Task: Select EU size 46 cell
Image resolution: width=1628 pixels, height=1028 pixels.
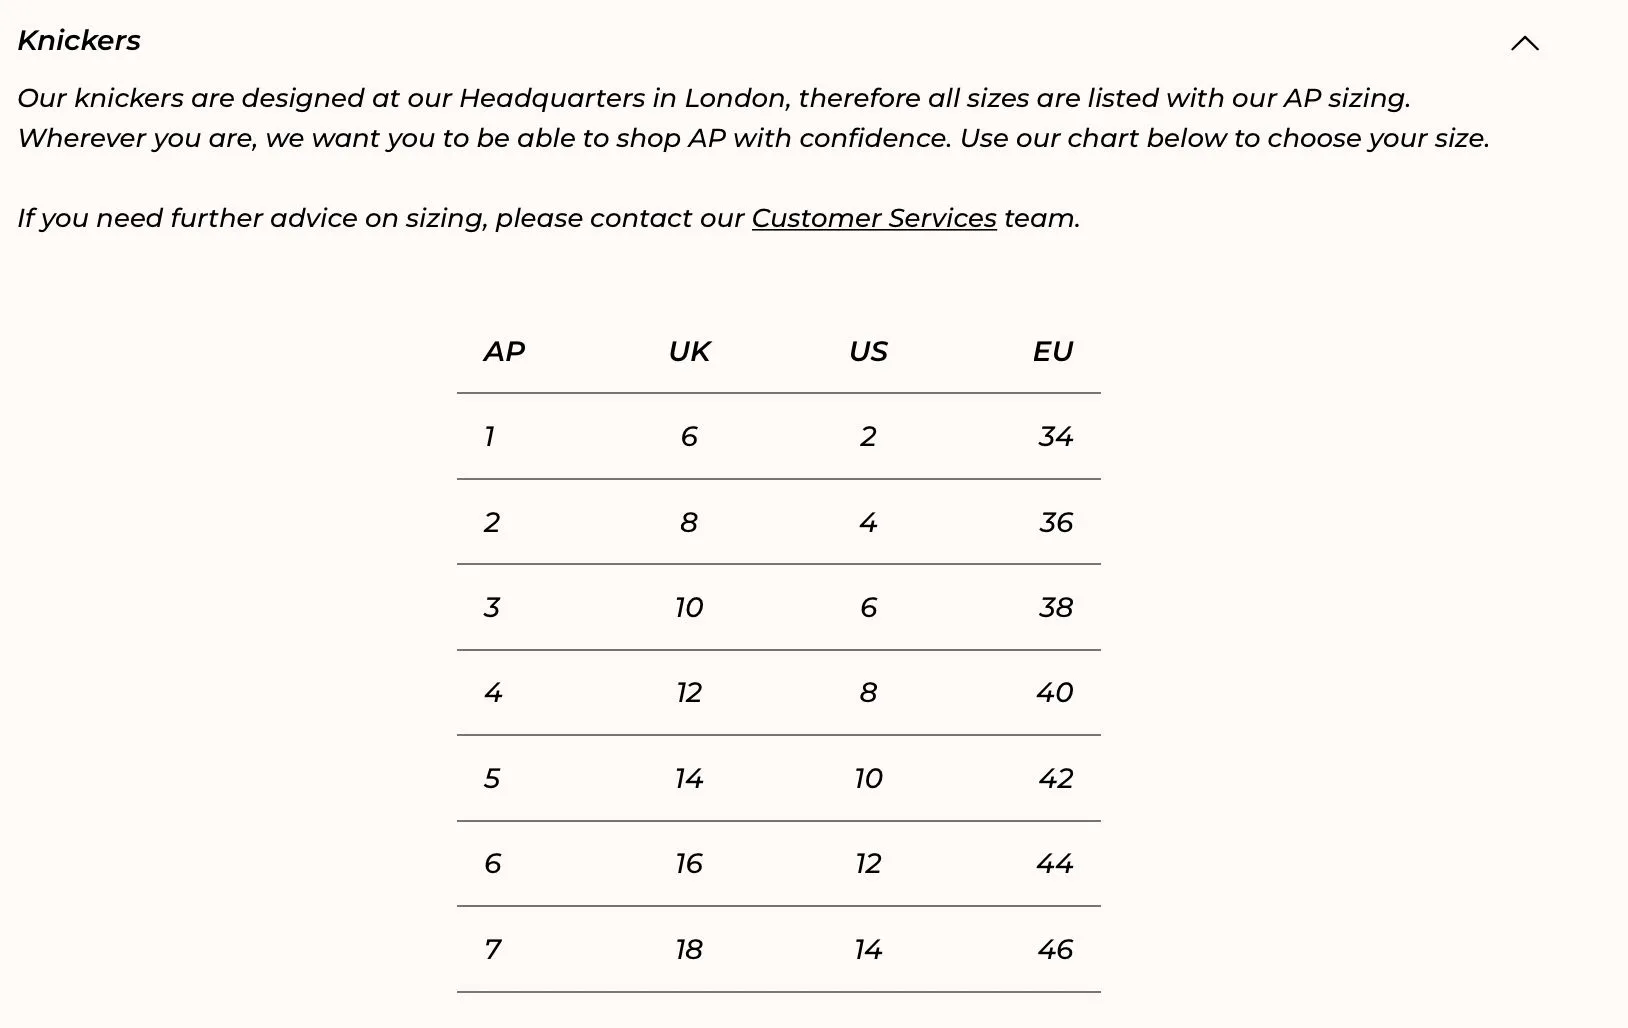Action: [1055, 950]
